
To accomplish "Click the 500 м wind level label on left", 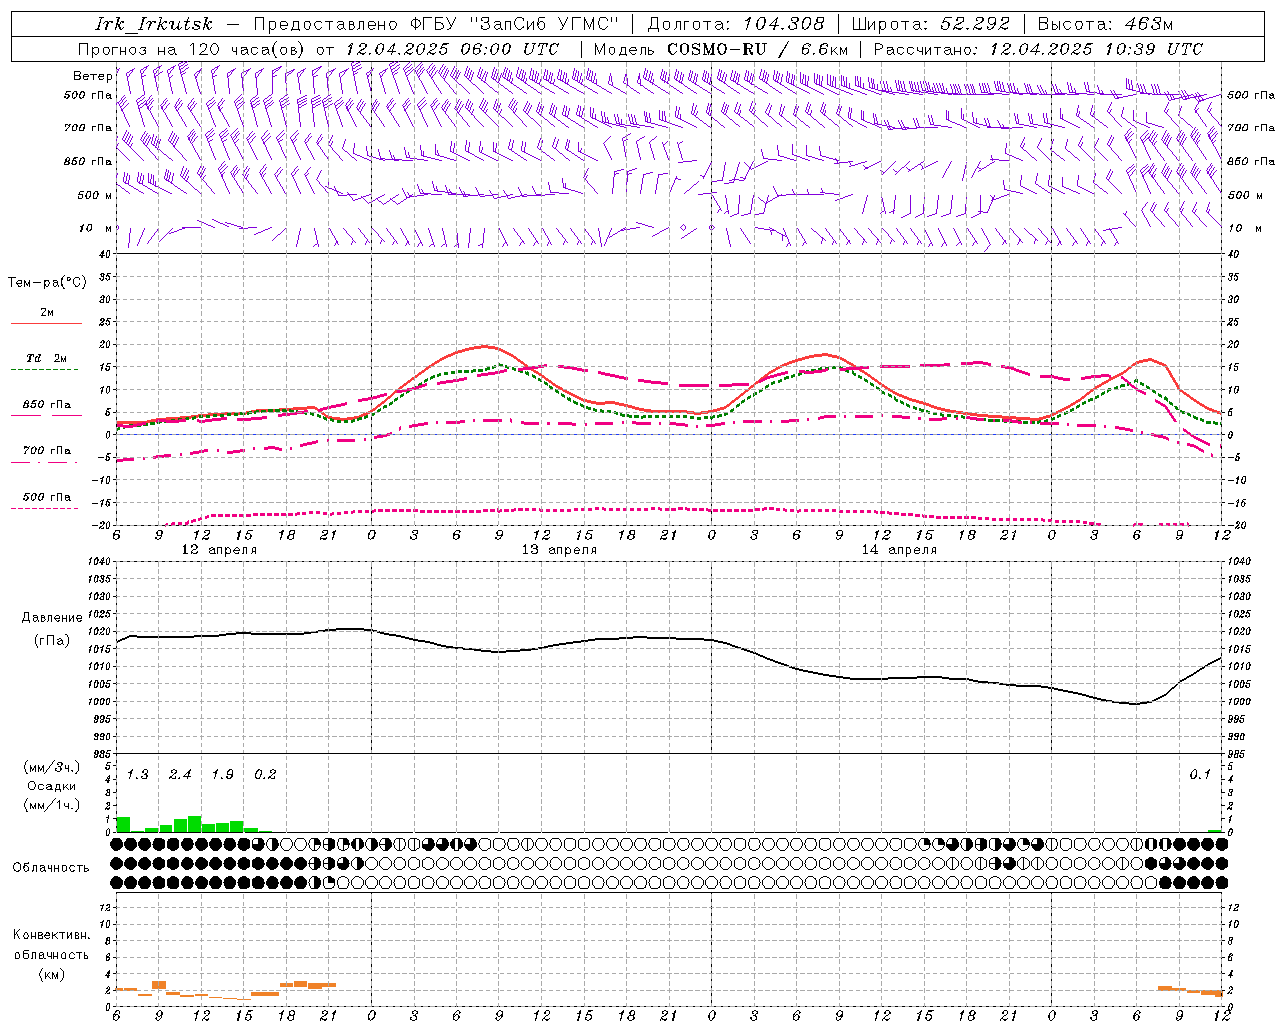I will 95,195.
